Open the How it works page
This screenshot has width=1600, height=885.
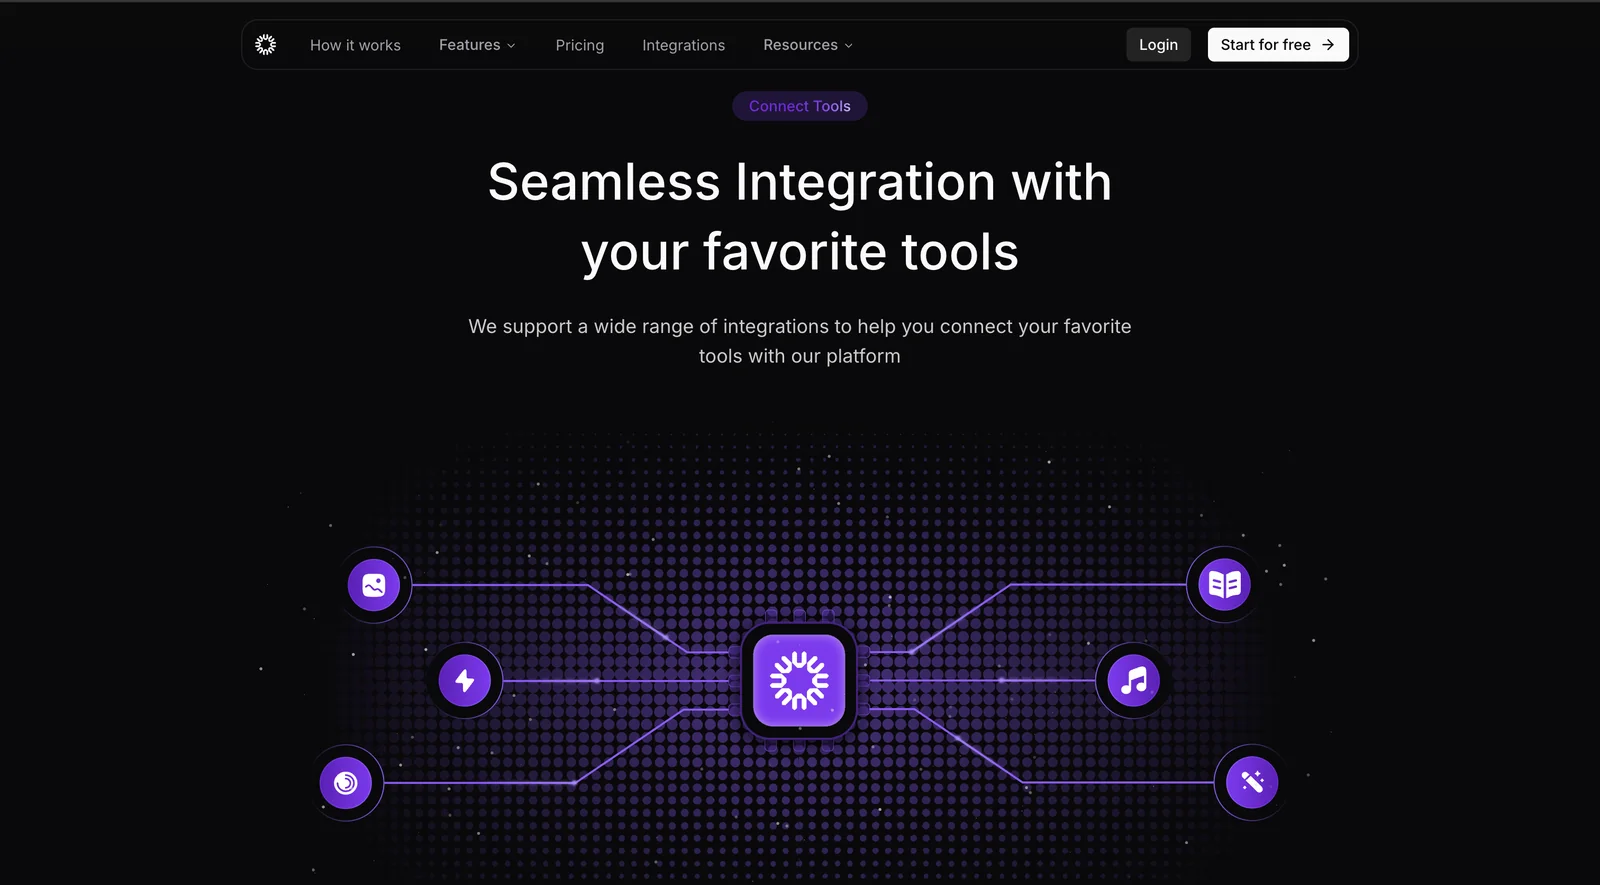tap(355, 45)
